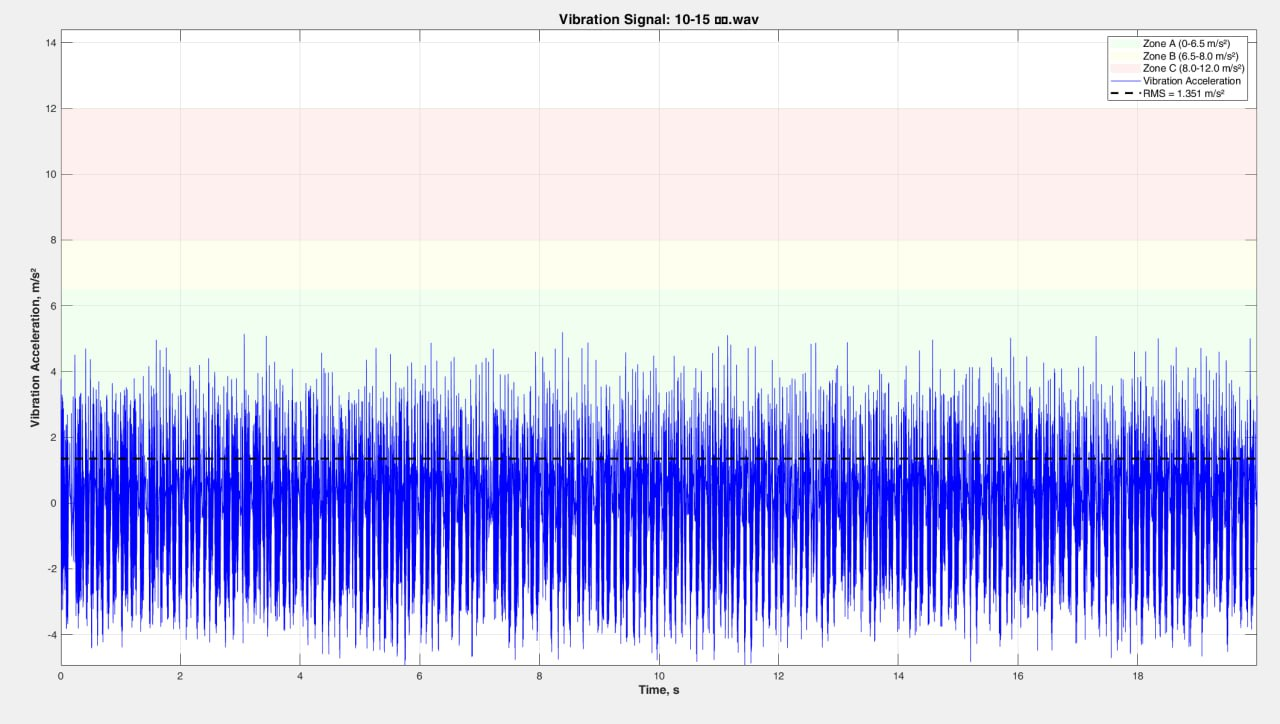
Task: Select the x-axis label 'Time, s'
Action: click(658, 690)
